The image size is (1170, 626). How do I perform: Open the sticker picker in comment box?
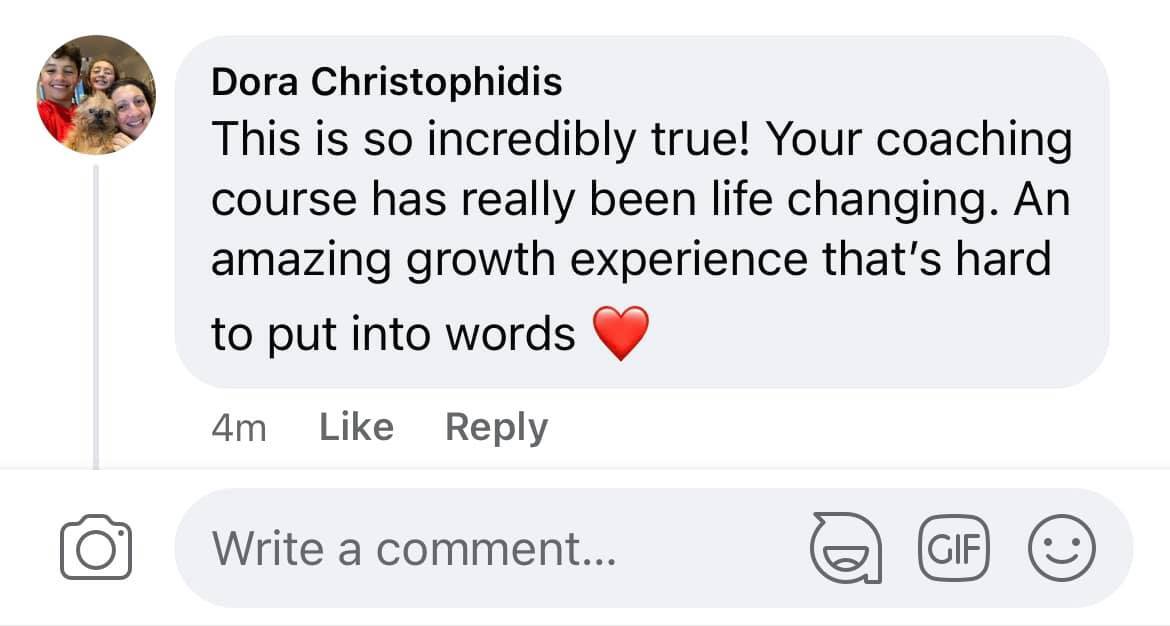[x=845, y=548]
